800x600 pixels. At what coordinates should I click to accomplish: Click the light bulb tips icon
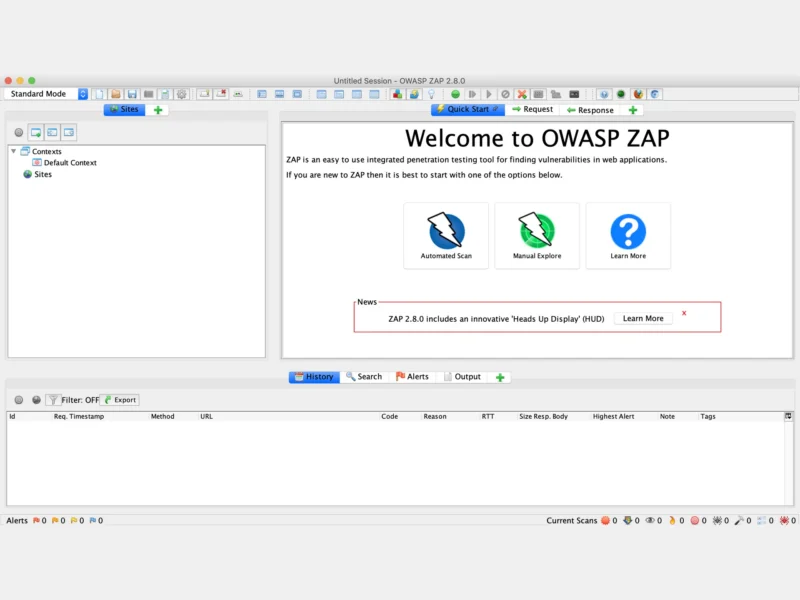point(431,94)
